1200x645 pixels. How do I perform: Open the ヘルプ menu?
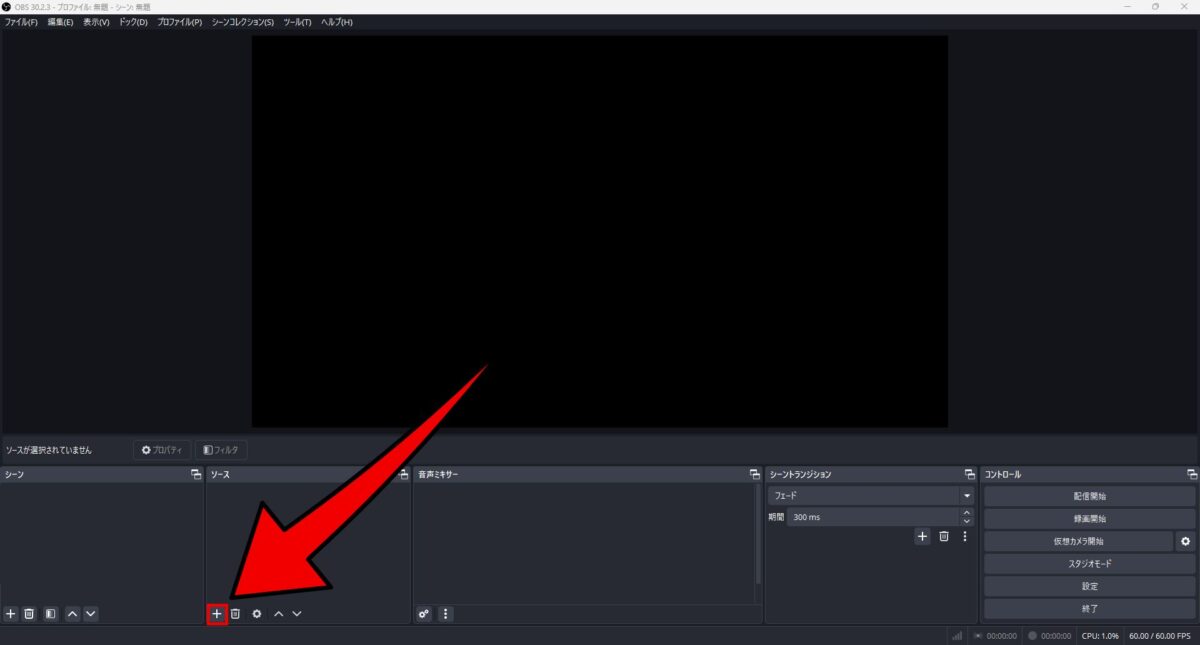339,21
